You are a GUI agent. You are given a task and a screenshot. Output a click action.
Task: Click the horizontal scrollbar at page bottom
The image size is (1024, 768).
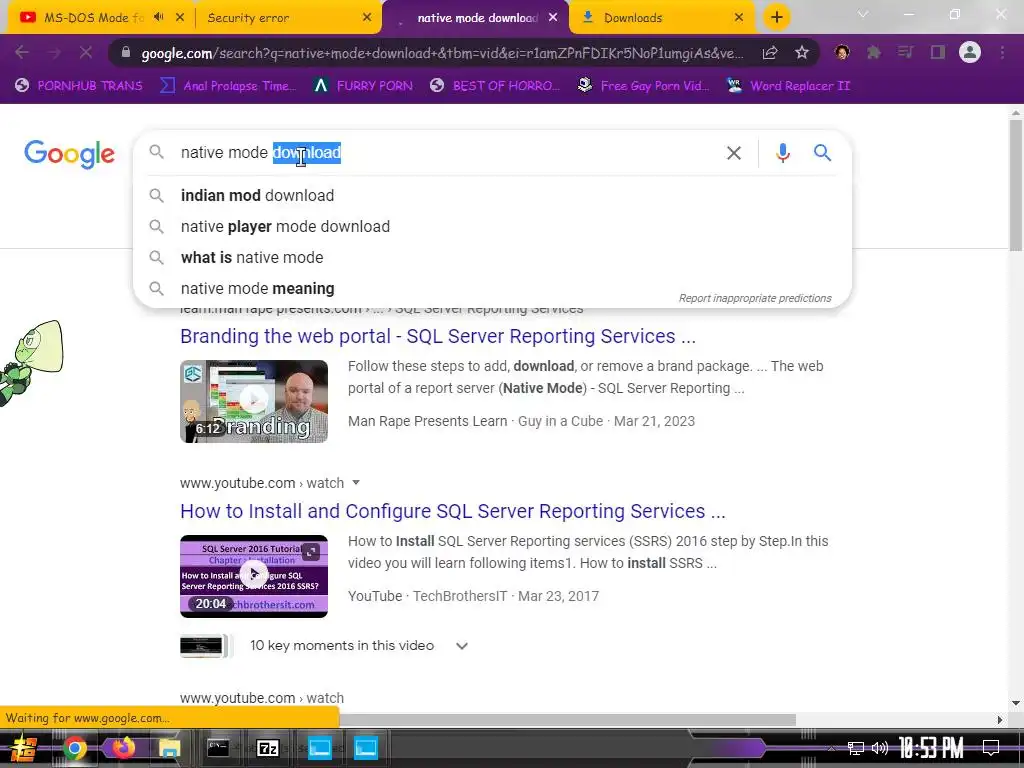click(567, 720)
